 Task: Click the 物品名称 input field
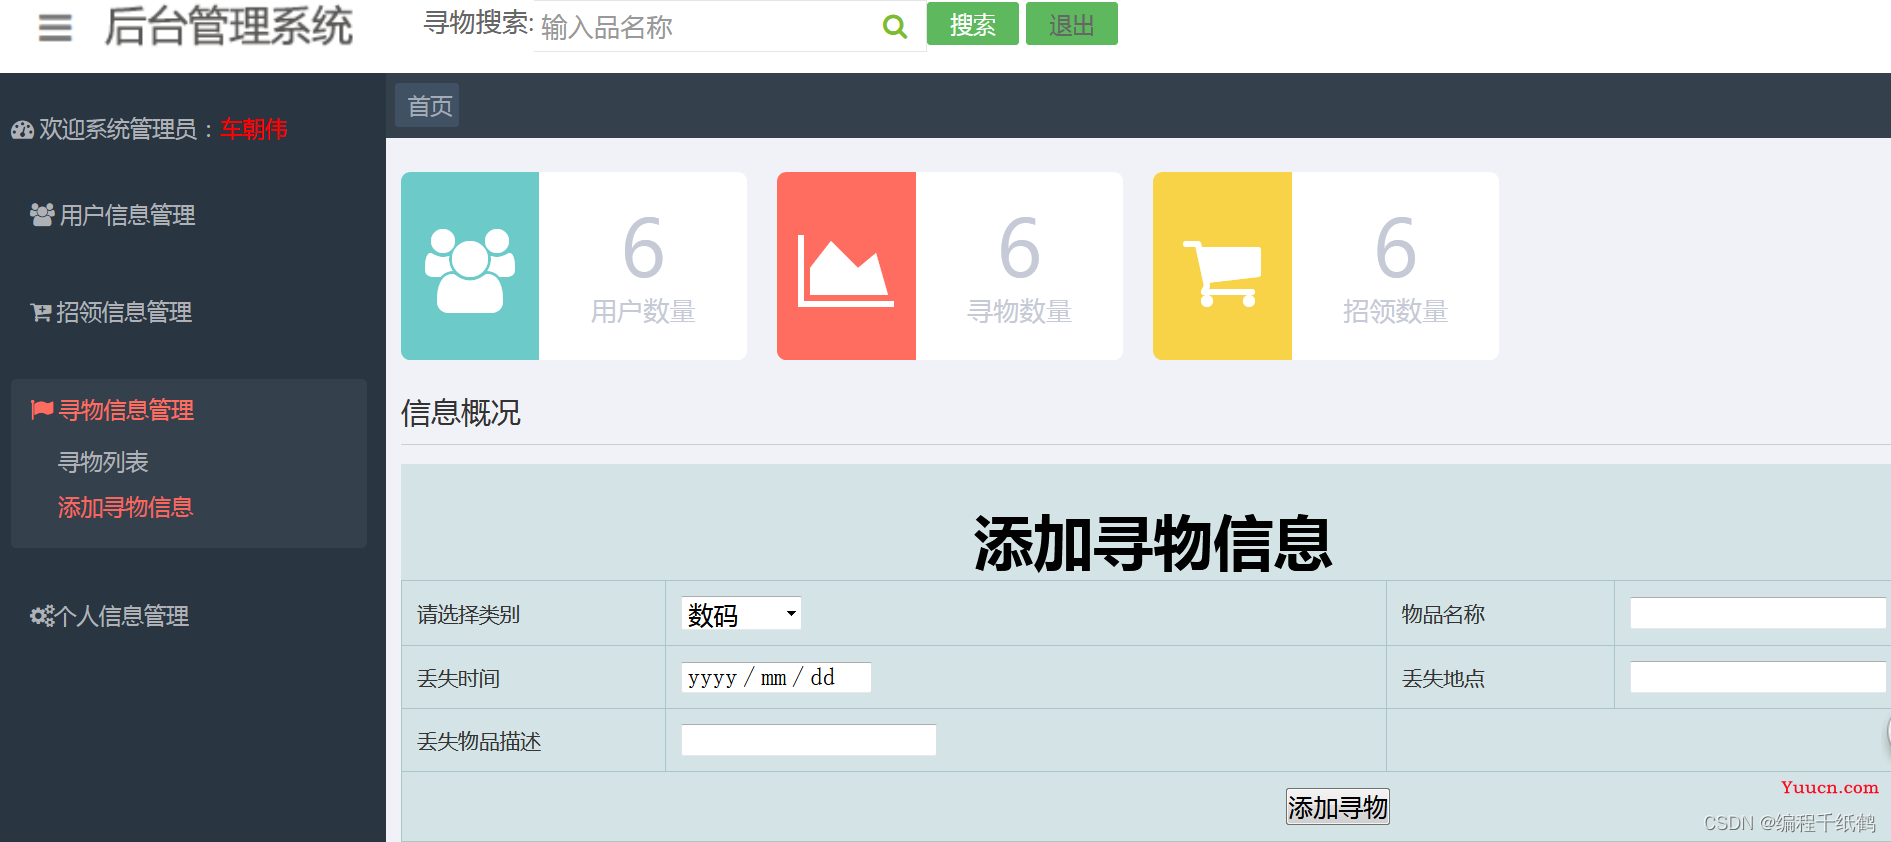tap(1758, 613)
